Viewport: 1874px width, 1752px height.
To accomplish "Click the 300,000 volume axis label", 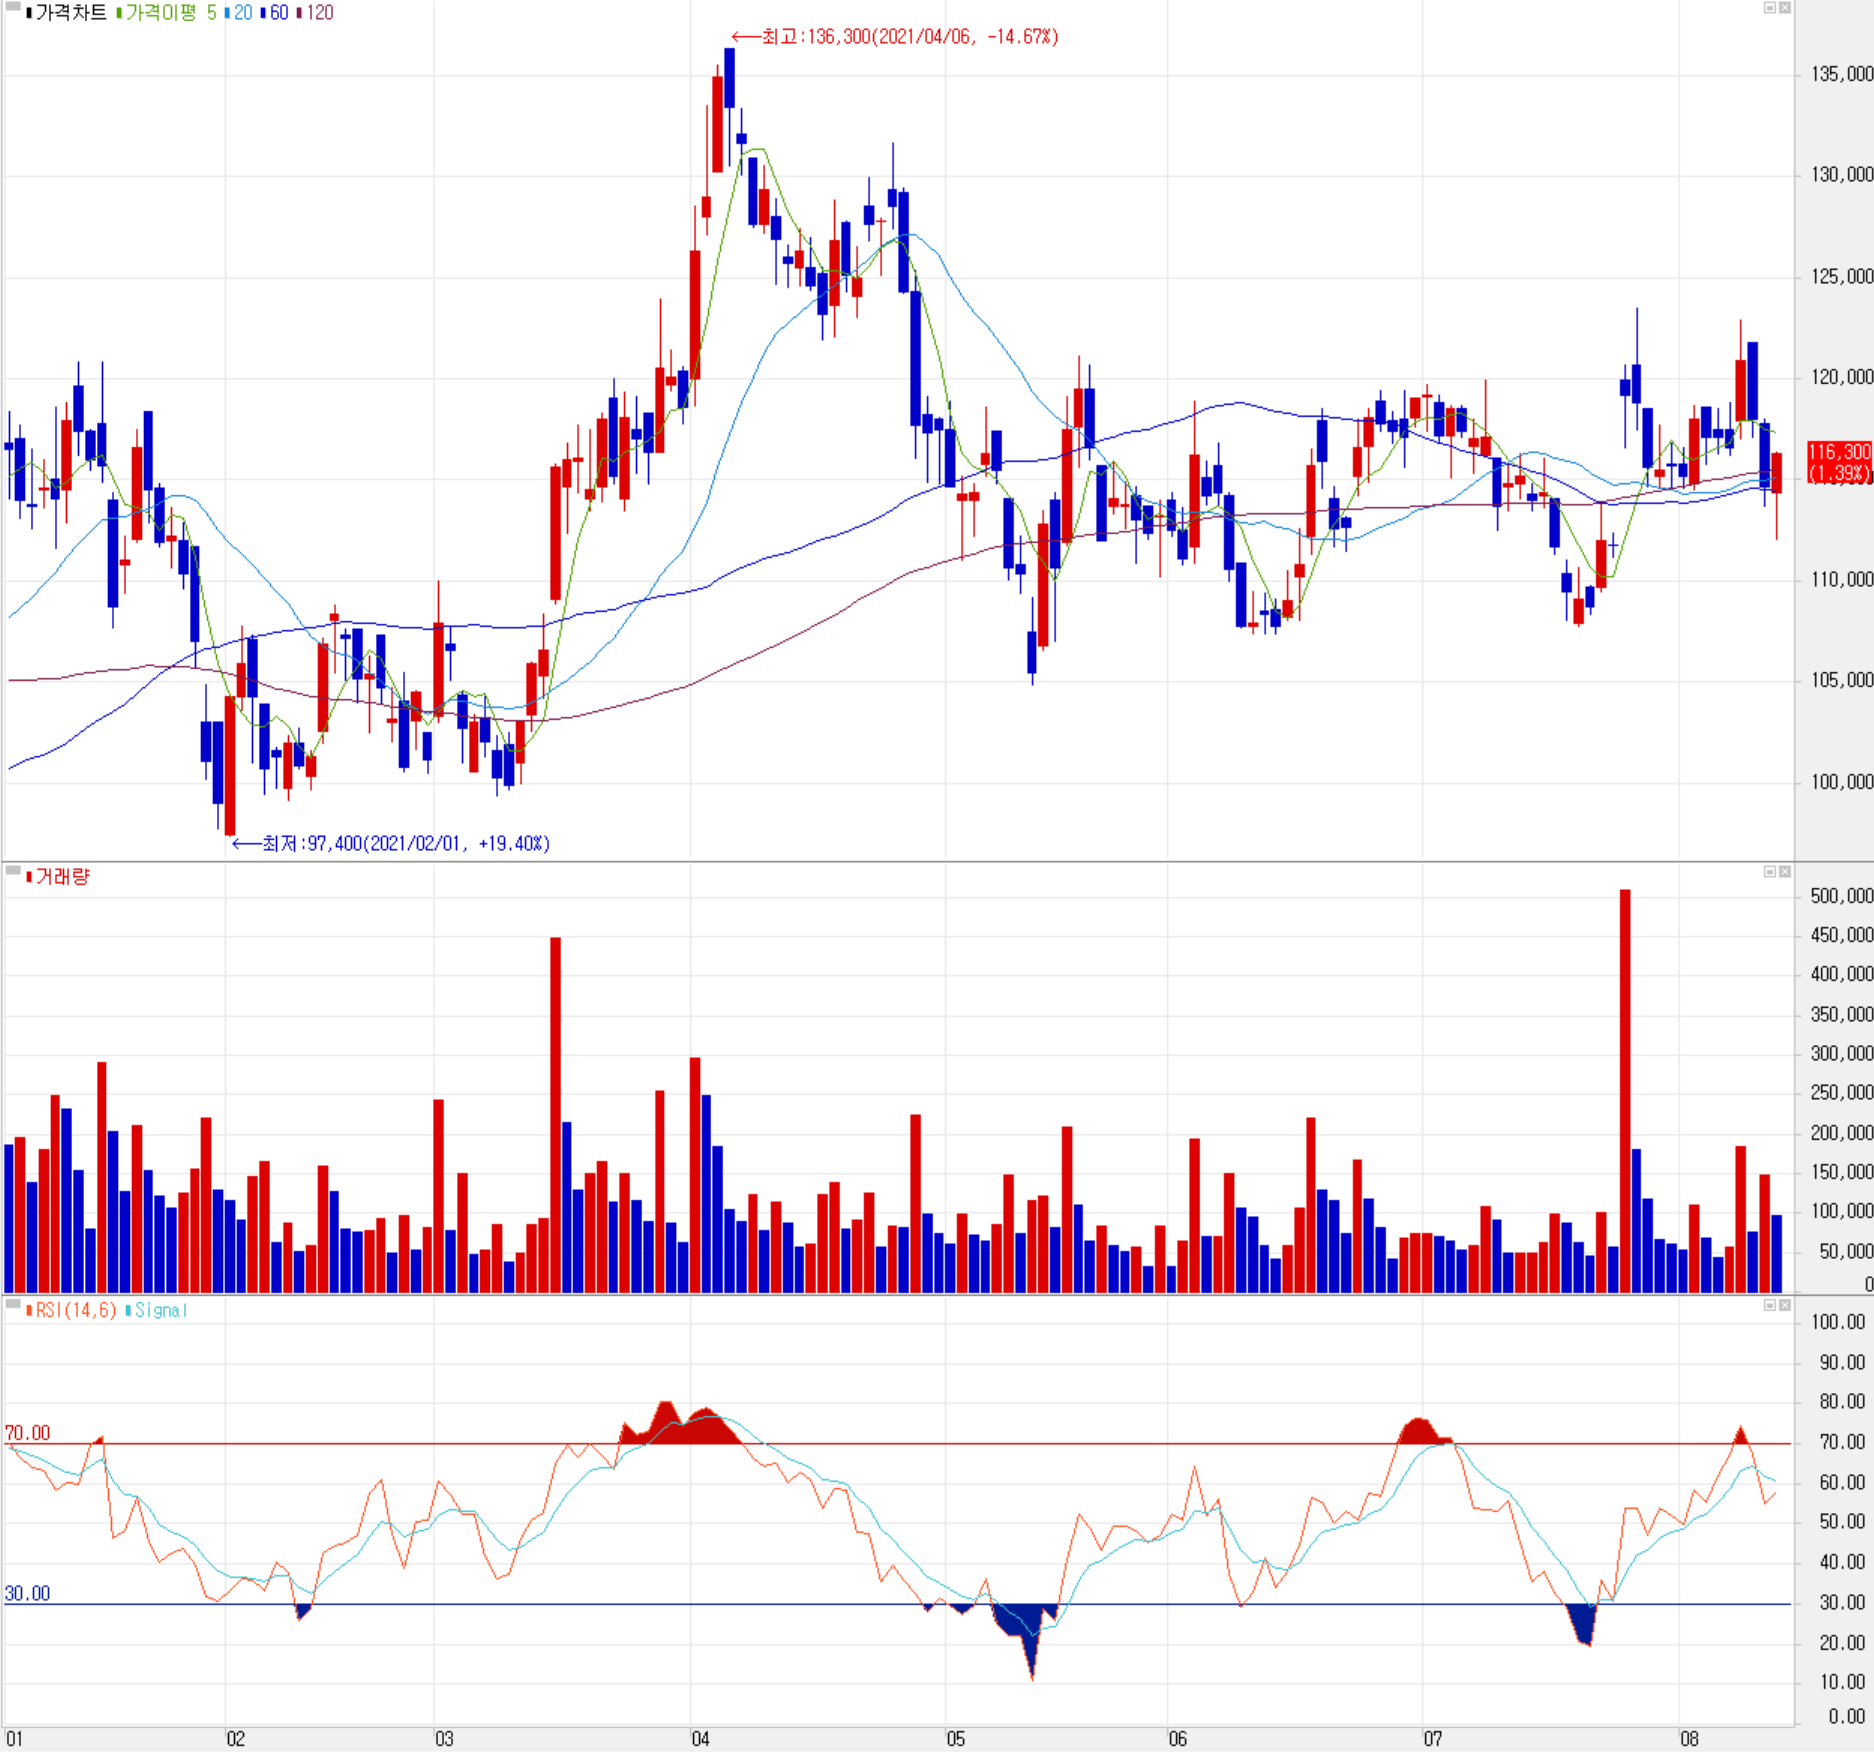I will 1841,1054.
